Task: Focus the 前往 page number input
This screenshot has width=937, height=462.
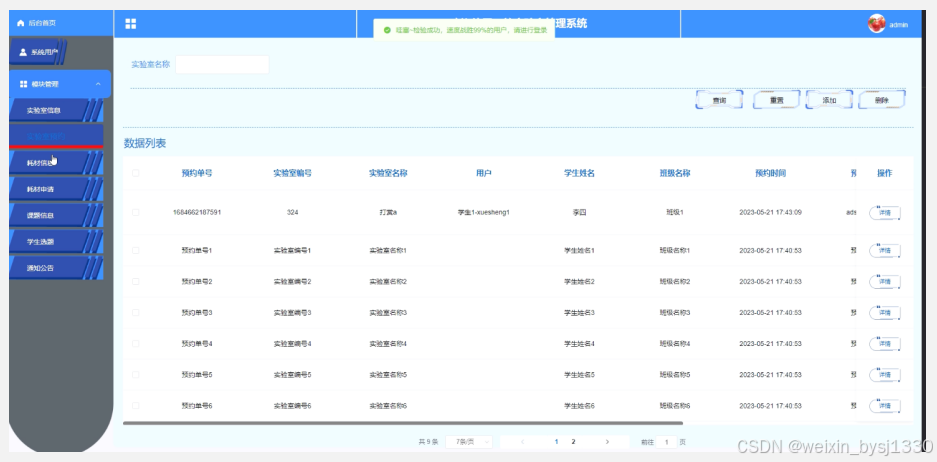Action: click(666, 442)
